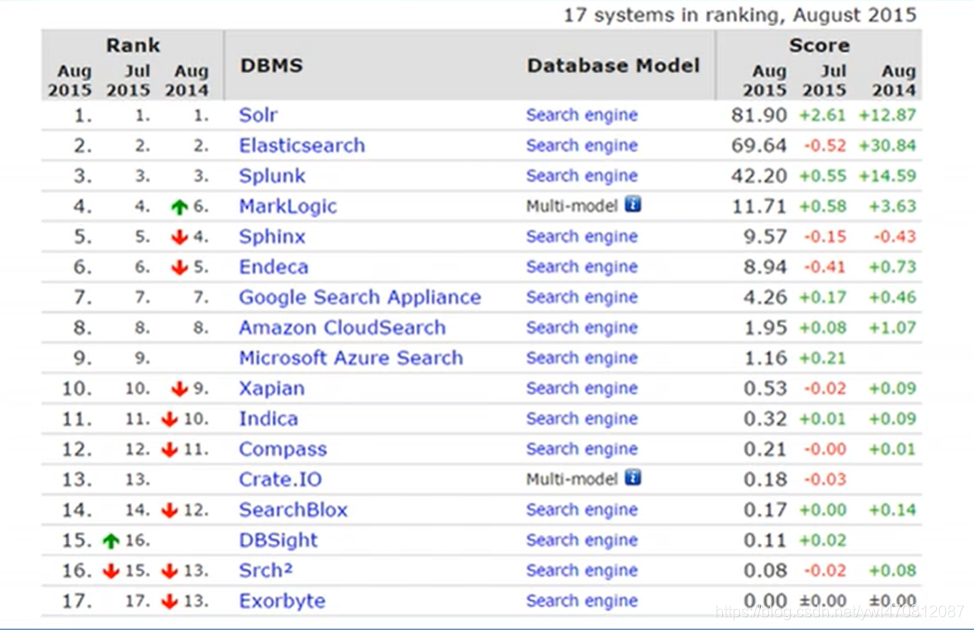Click the red down arrow in Indica row

tap(170, 419)
